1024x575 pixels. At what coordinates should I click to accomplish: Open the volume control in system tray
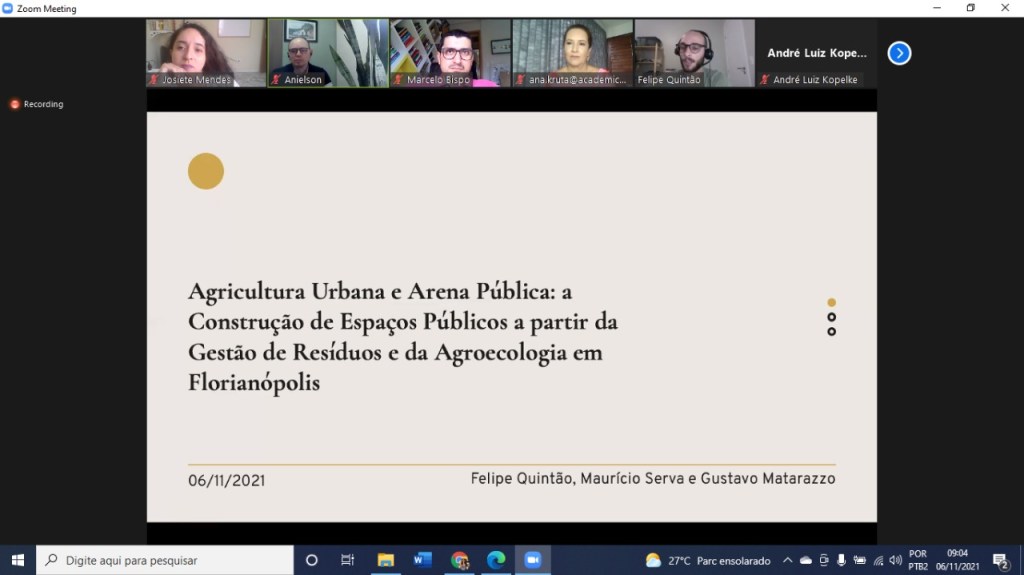[895, 560]
